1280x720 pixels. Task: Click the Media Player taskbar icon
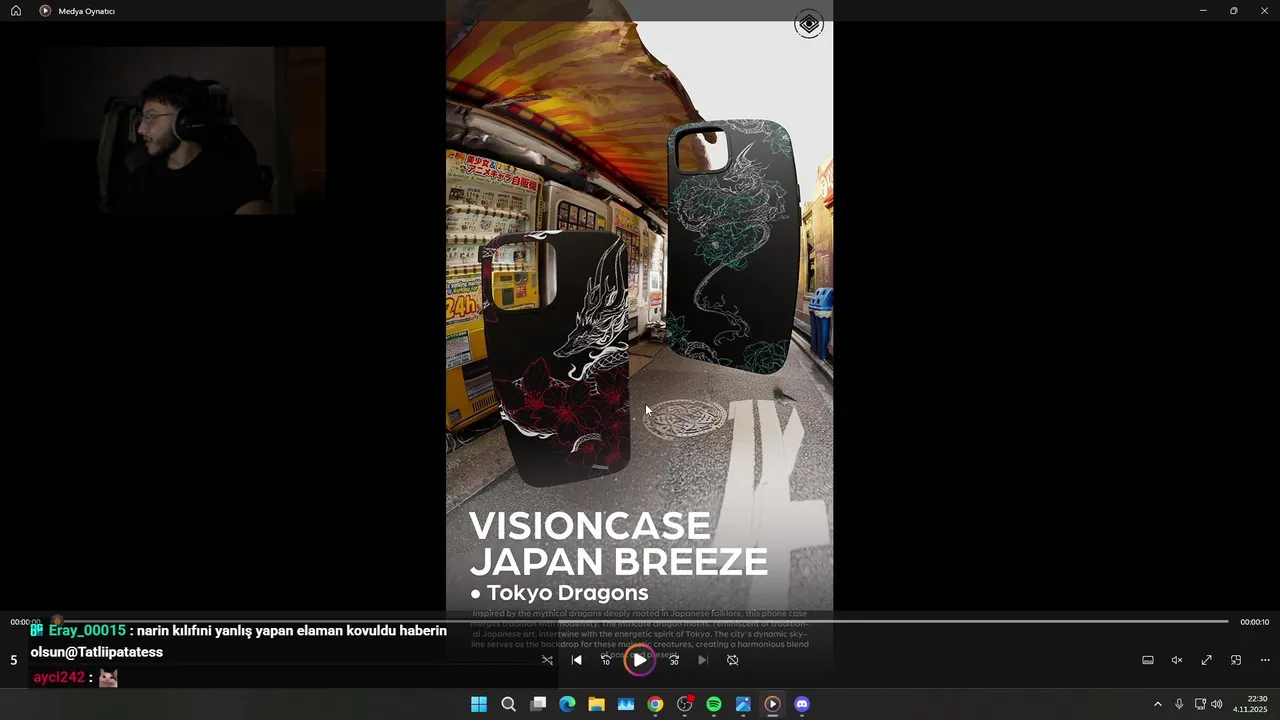(x=772, y=704)
